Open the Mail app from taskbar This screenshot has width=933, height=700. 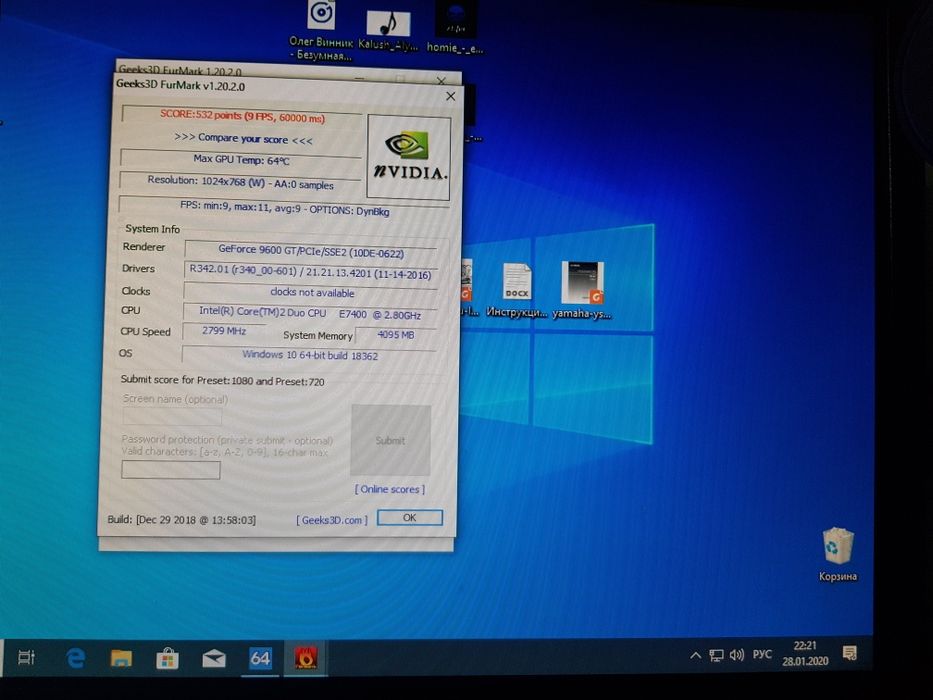coord(214,658)
